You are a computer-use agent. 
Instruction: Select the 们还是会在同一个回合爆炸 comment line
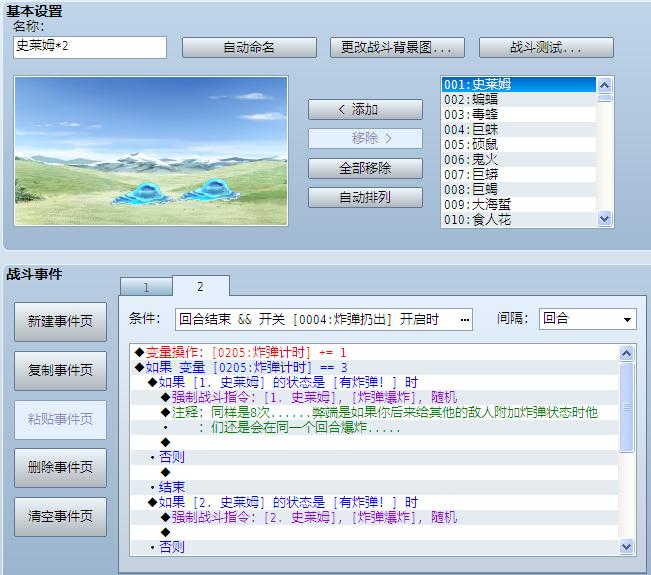(x=375, y=428)
